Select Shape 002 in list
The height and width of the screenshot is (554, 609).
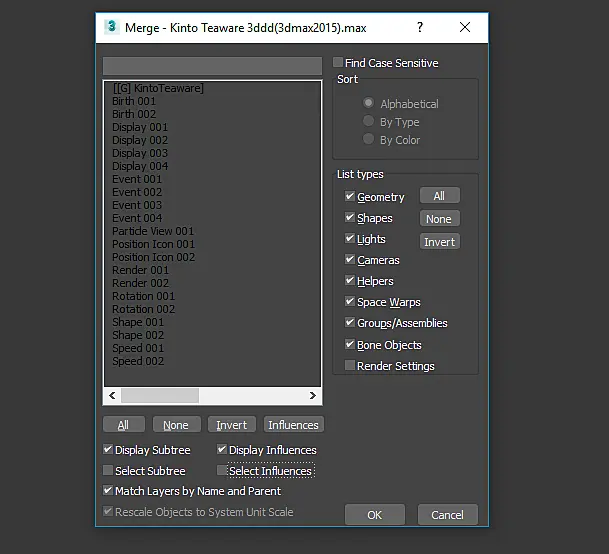[138, 335]
